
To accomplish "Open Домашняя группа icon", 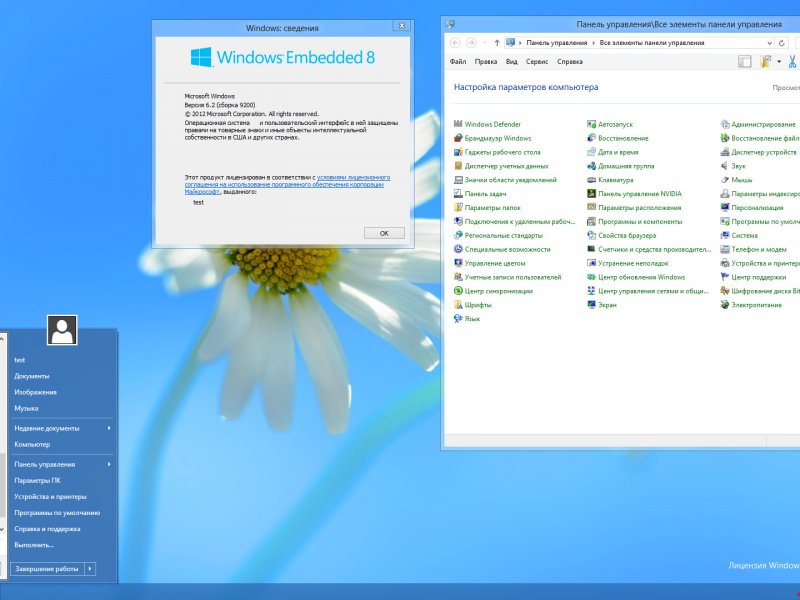I will coord(591,166).
